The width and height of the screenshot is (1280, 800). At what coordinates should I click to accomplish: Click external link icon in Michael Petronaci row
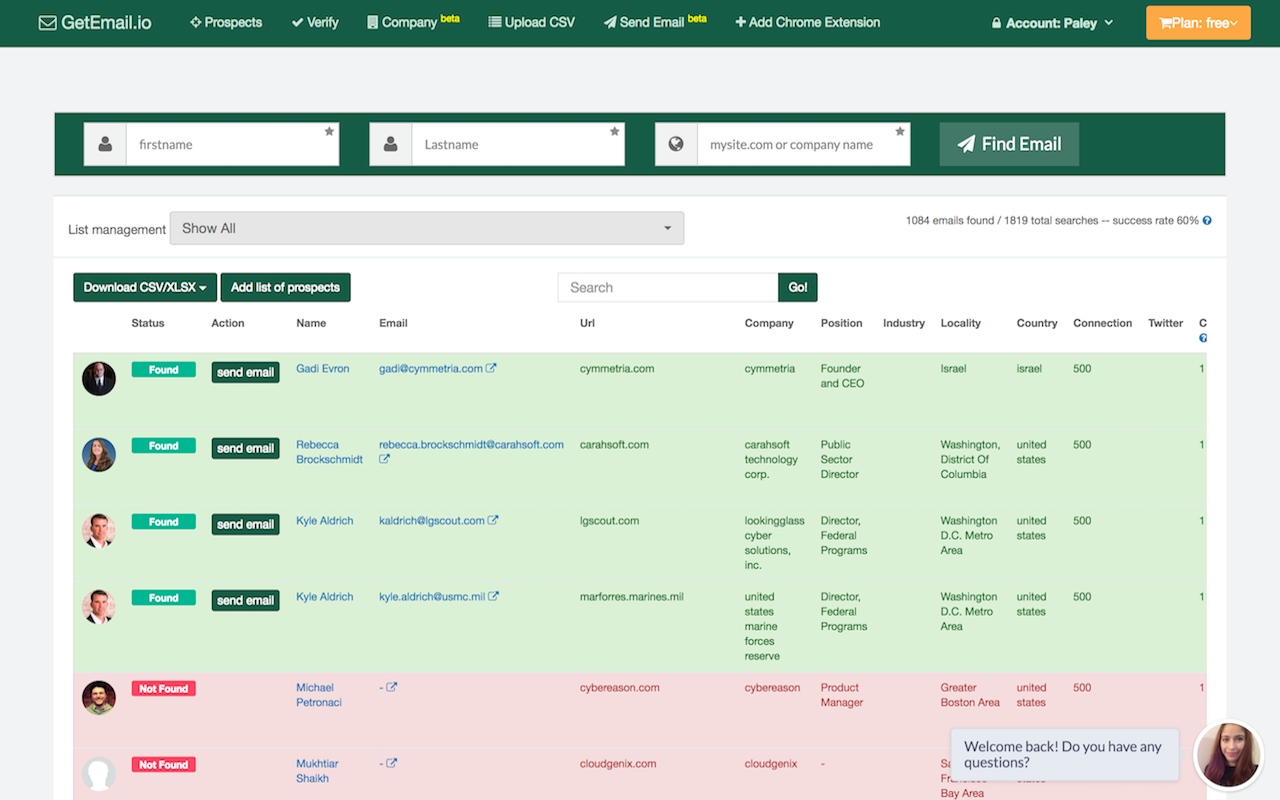click(x=392, y=687)
